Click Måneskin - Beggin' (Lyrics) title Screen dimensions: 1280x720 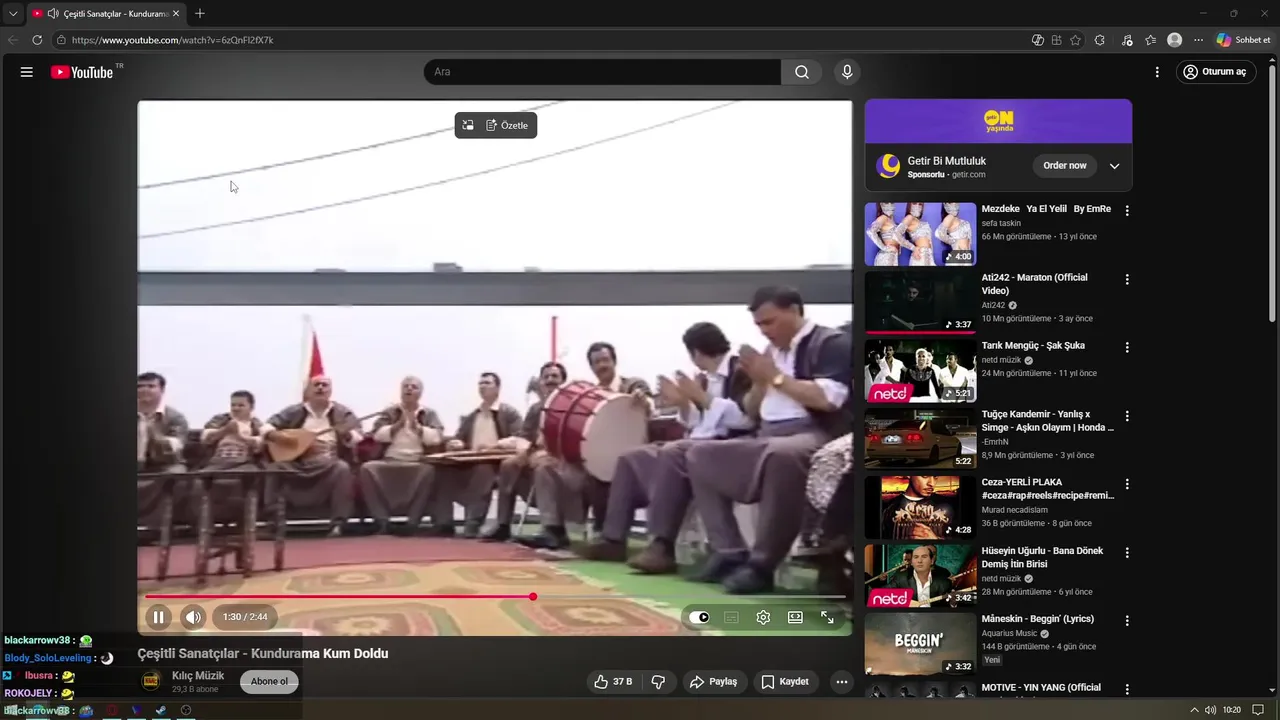(1038, 619)
